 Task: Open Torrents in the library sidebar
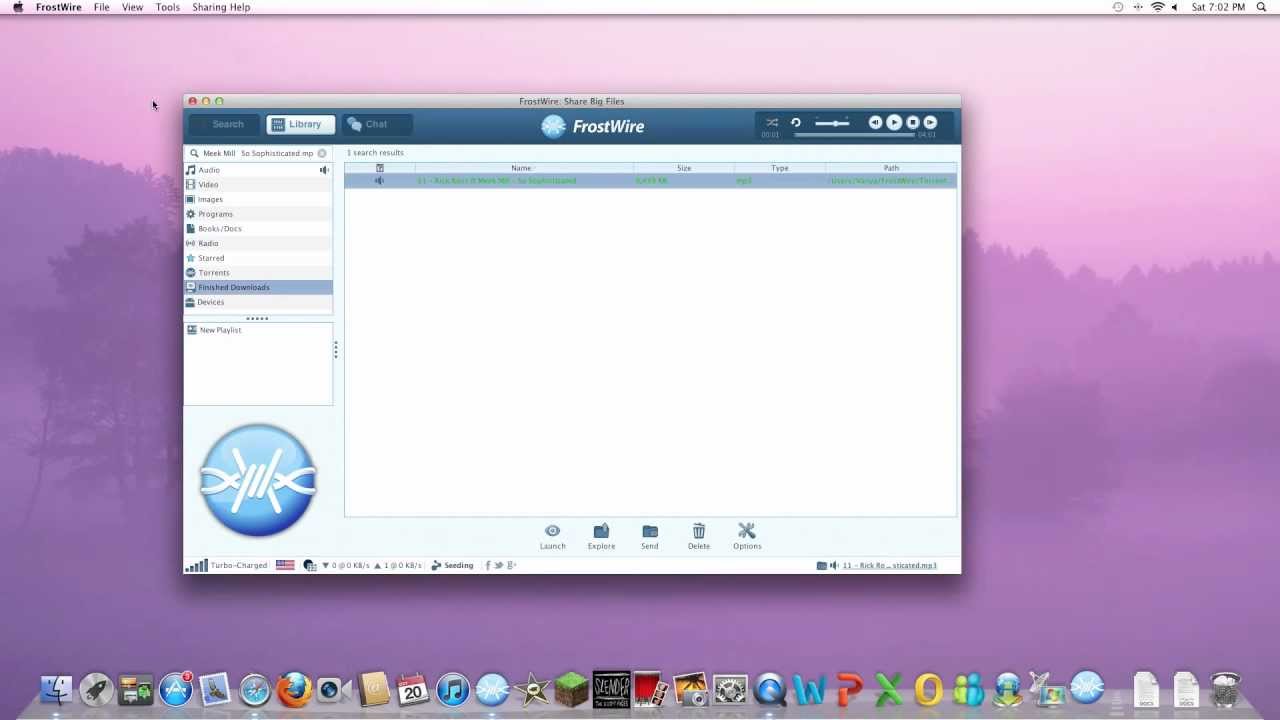(x=258, y=273)
